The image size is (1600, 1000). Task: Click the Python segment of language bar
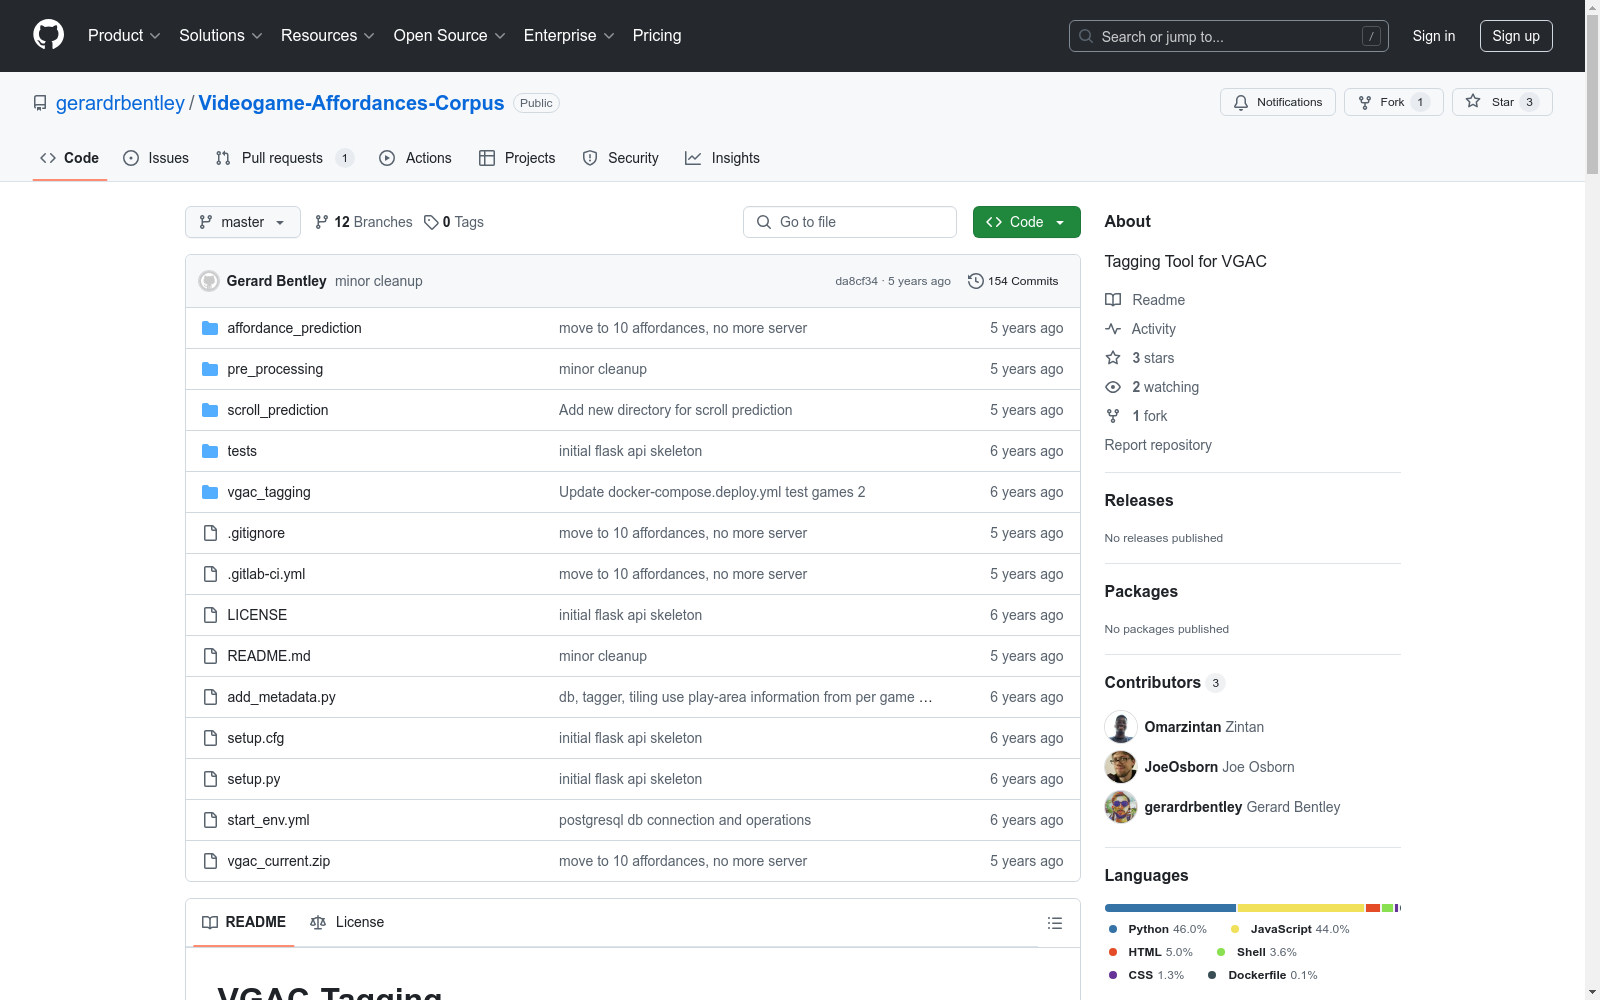pyautogui.click(x=1170, y=908)
